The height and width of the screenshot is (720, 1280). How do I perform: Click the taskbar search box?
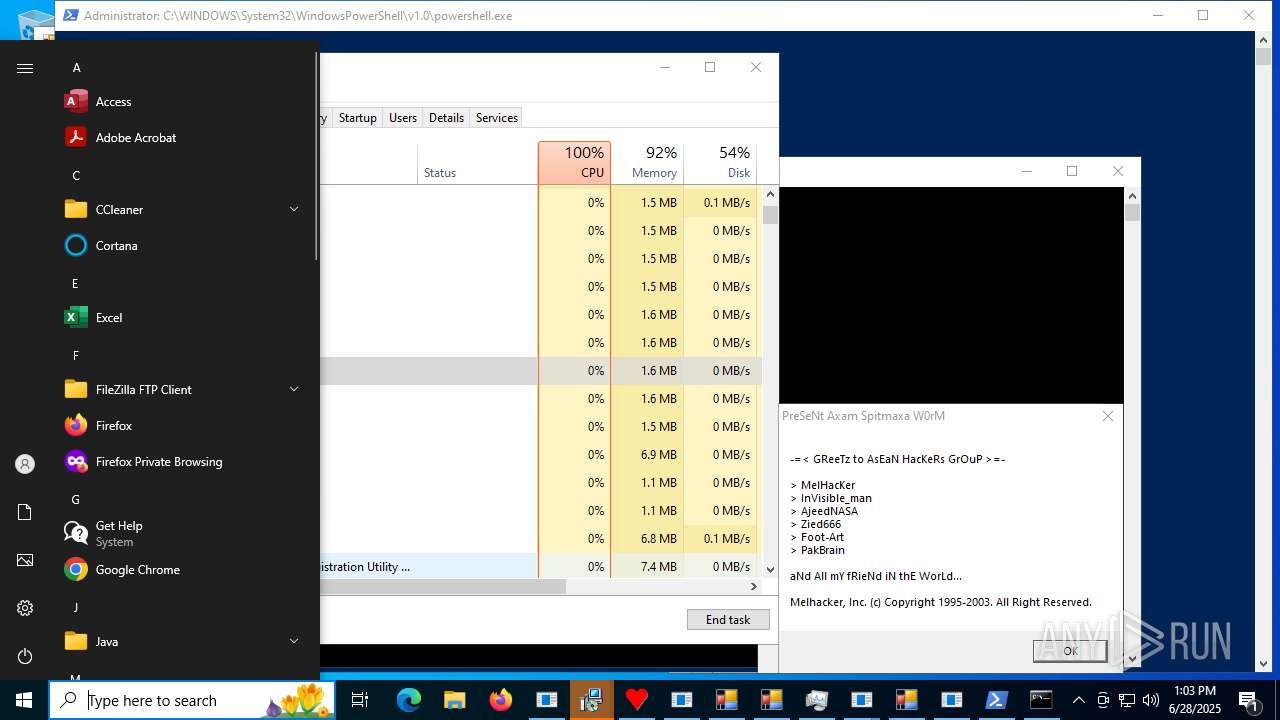[194, 700]
